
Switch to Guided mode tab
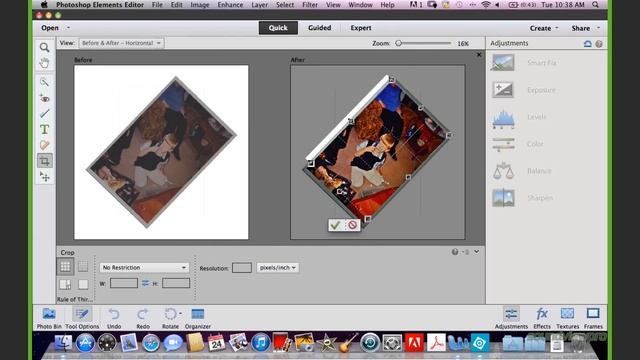click(x=320, y=28)
